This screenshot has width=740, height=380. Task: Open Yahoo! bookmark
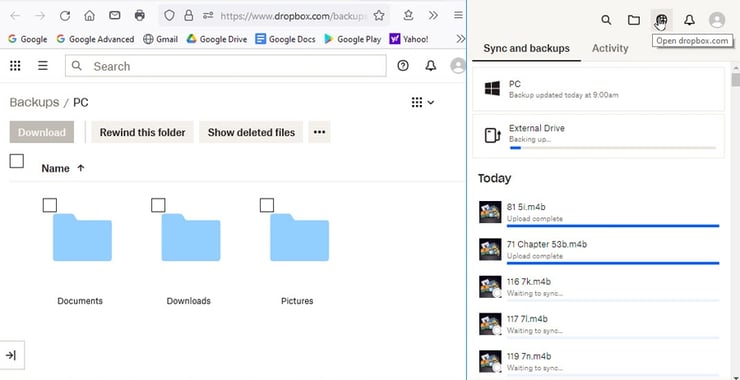409,39
